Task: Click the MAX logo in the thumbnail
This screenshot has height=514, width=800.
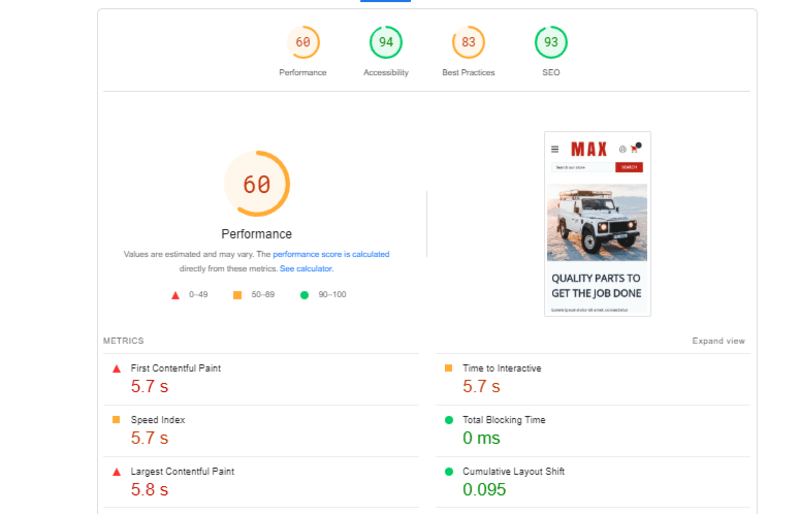Action: pyautogui.click(x=589, y=149)
